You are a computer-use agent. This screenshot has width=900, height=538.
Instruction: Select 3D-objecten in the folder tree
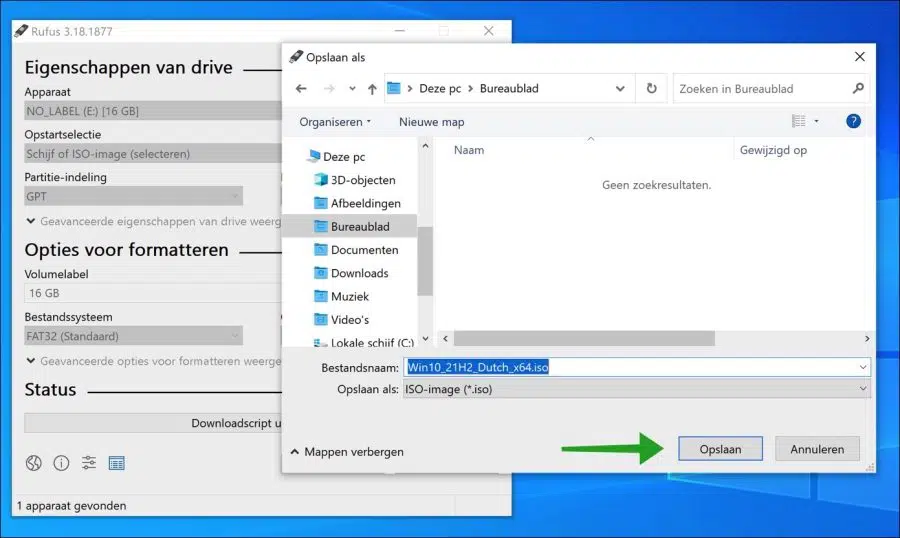(355, 180)
